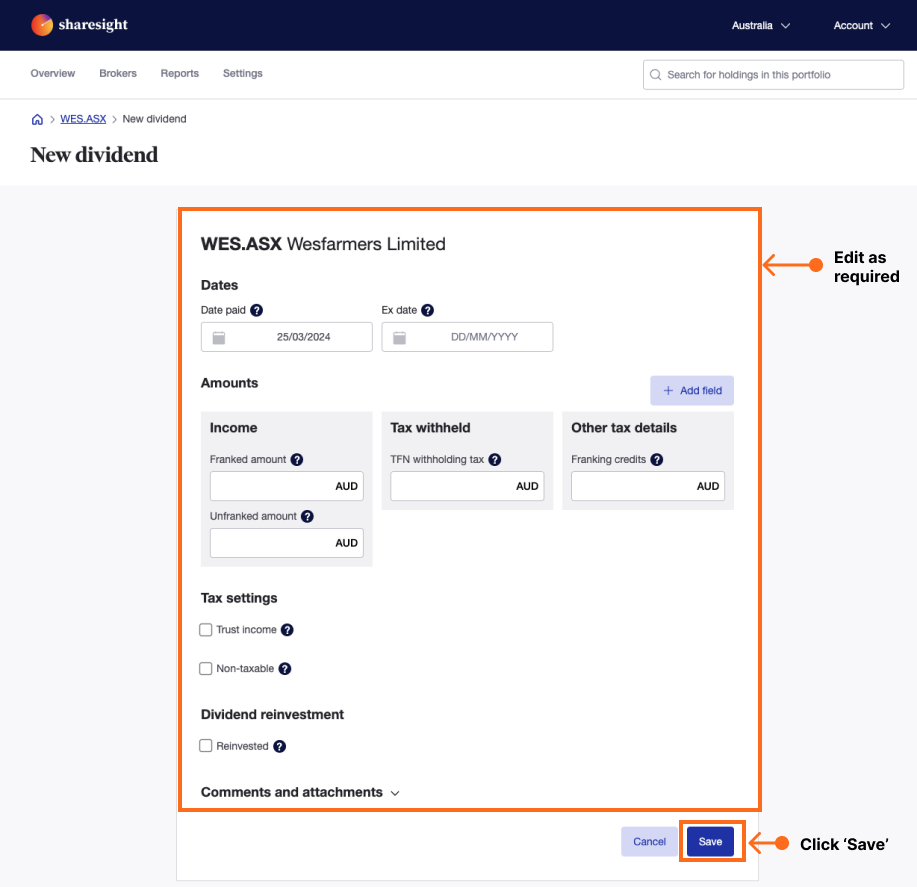The width and height of the screenshot is (917, 887).
Task: Click the holdings search box
Action: 773,75
